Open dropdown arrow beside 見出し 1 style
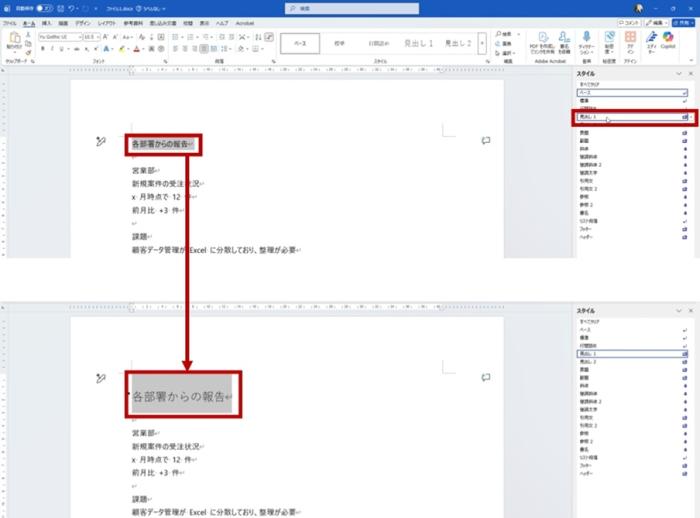The height and width of the screenshot is (518, 700). click(691, 117)
